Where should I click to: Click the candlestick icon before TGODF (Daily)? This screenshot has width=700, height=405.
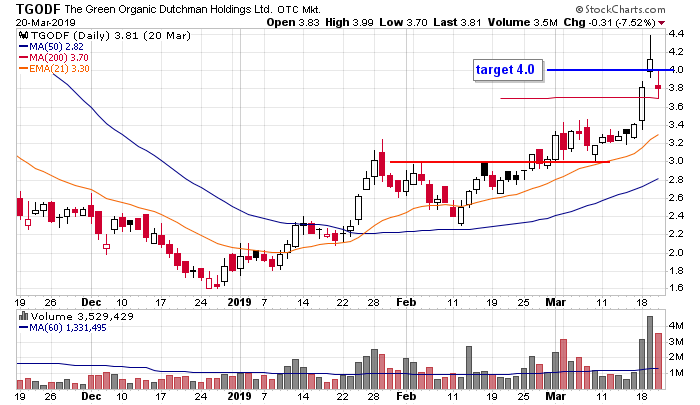click(23, 35)
